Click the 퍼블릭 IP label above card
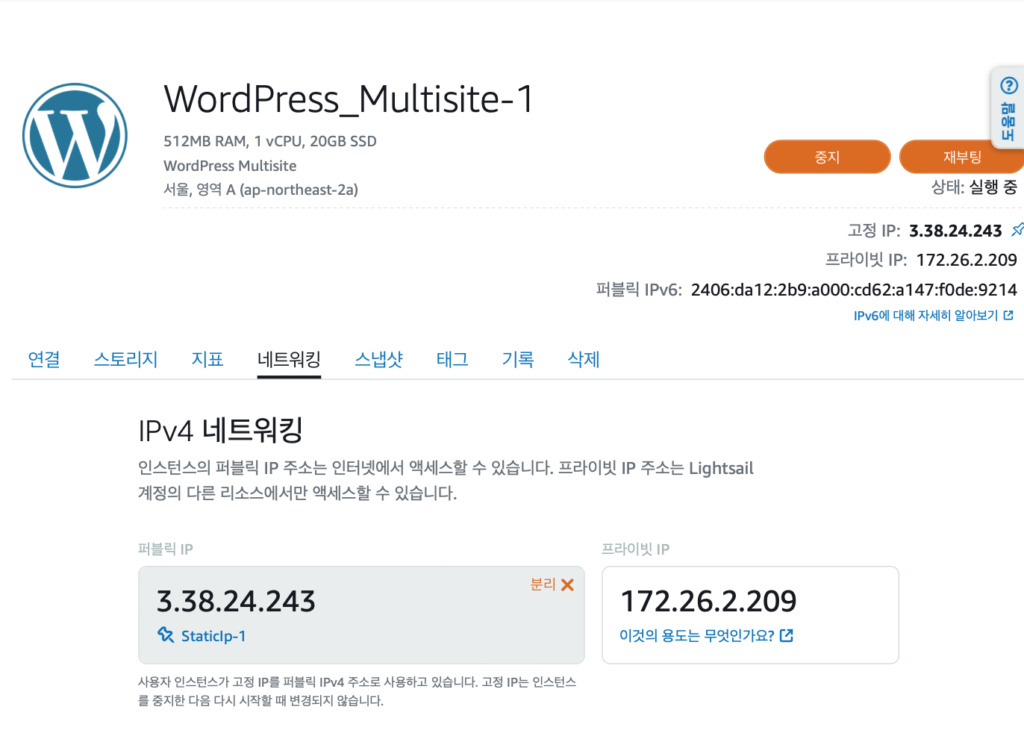Image resolution: width=1024 pixels, height=742 pixels. (x=165, y=549)
